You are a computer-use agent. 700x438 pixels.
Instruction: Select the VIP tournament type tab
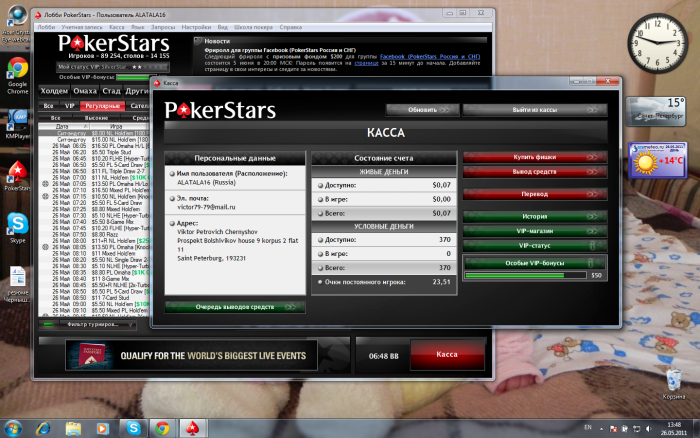coord(70,106)
